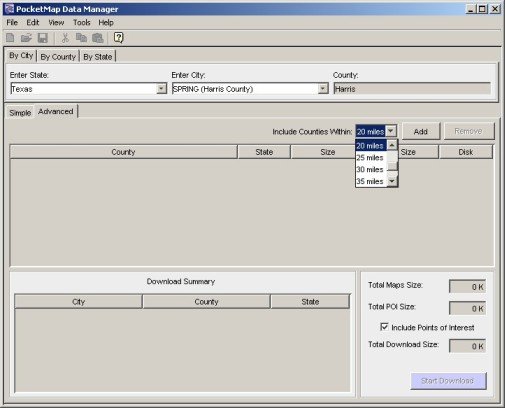505x408 pixels.
Task: Close the PocketMap Data Manager window
Action: [x=495, y=9]
